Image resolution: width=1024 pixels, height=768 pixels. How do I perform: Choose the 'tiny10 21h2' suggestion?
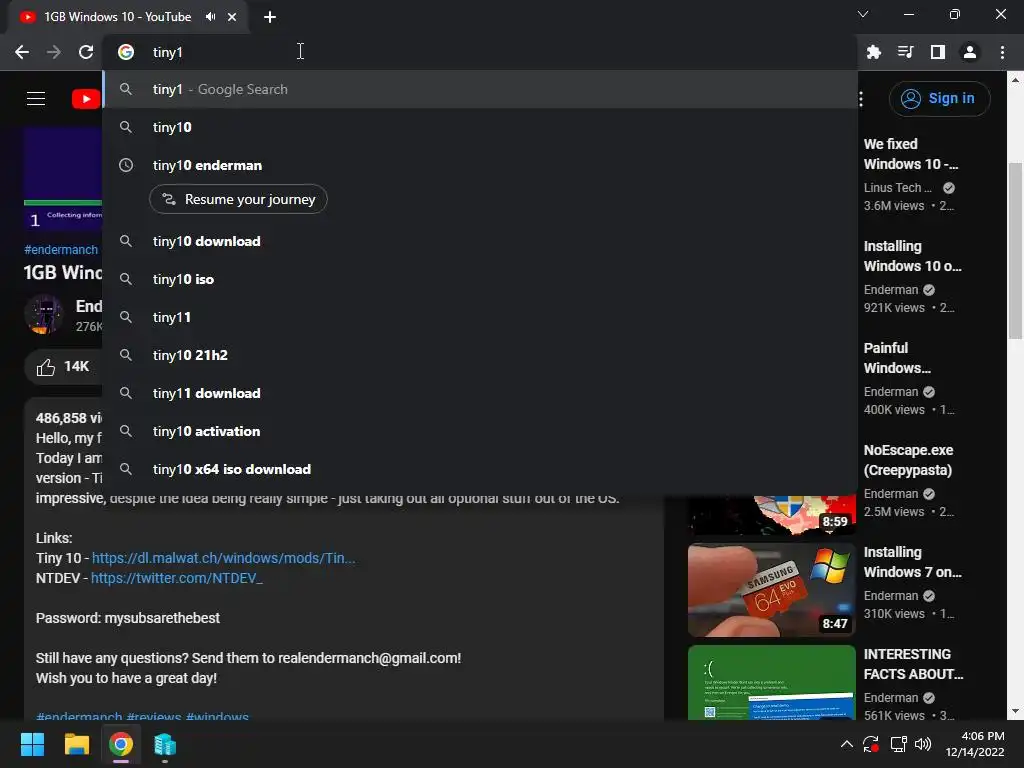tap(480, 355)
